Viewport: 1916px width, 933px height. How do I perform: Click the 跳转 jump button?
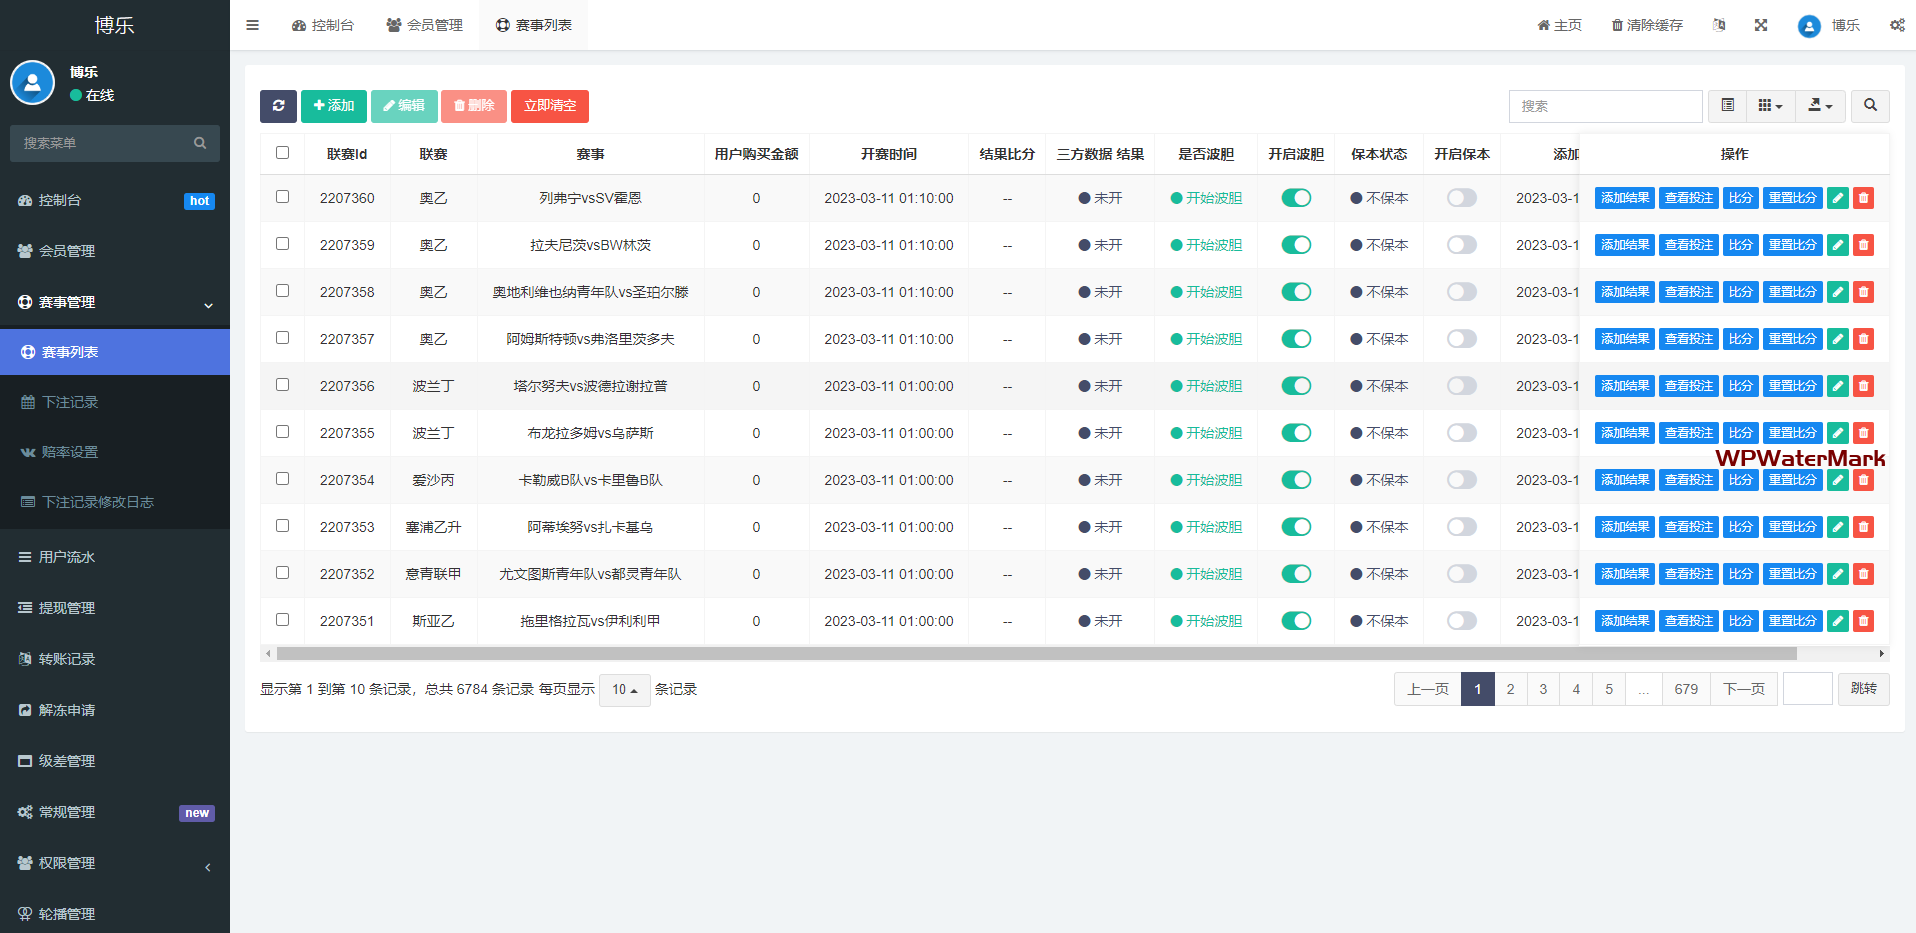click(x=1864, y=689)
